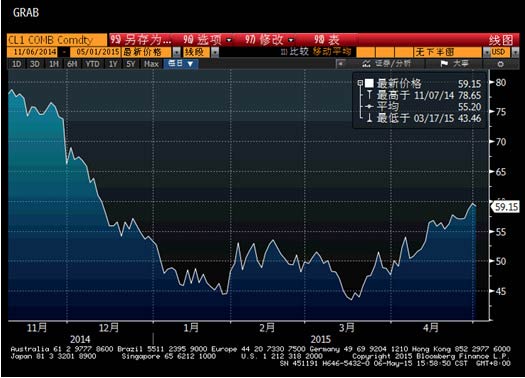Click the 98 表 table button

coord(327,40)
